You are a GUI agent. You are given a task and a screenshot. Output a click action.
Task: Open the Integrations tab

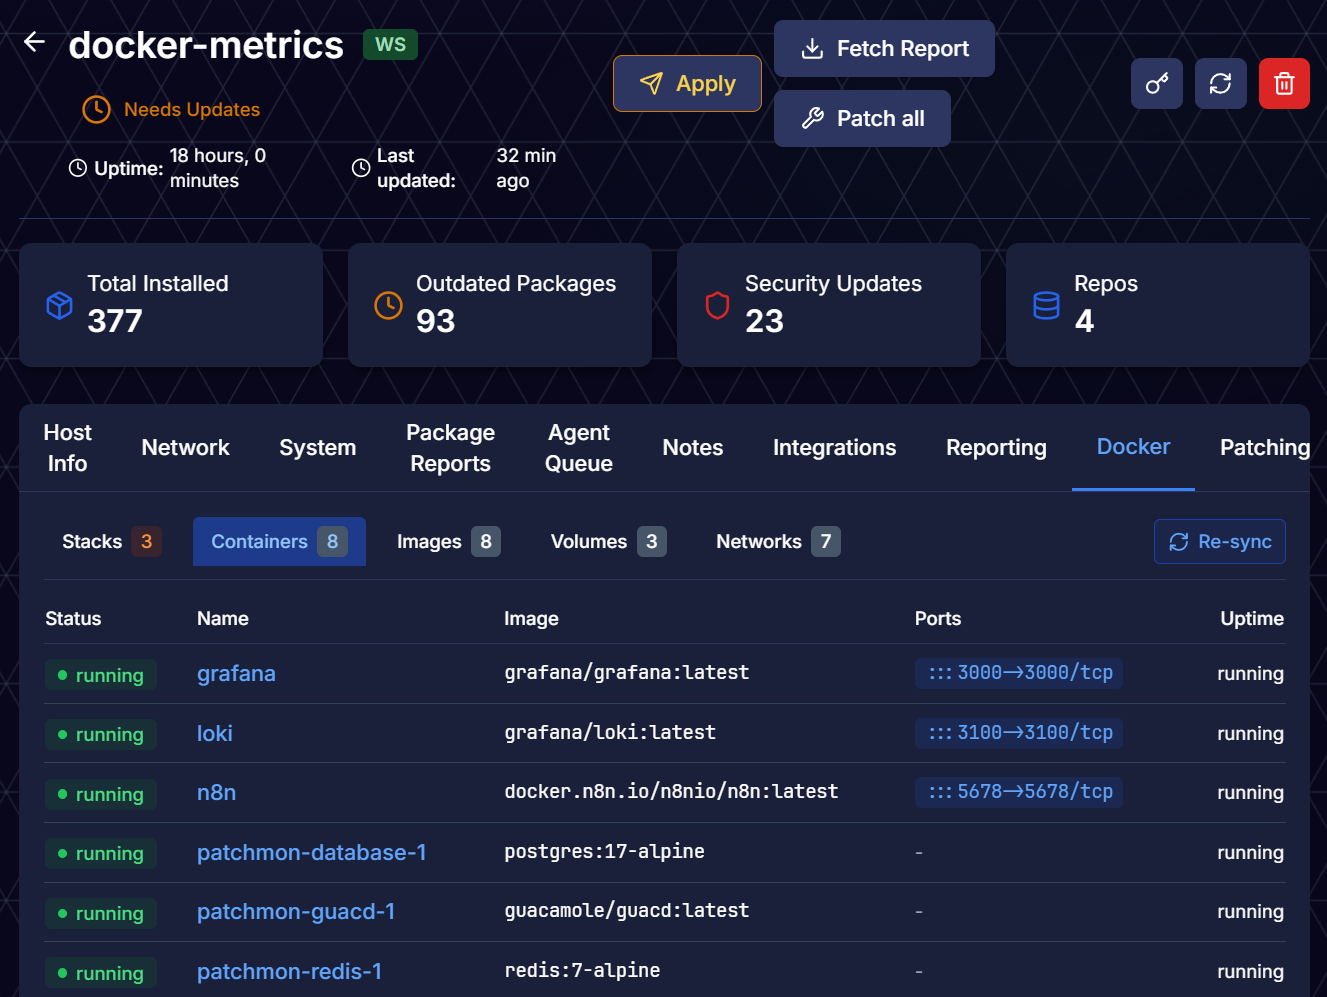[834, 448]
